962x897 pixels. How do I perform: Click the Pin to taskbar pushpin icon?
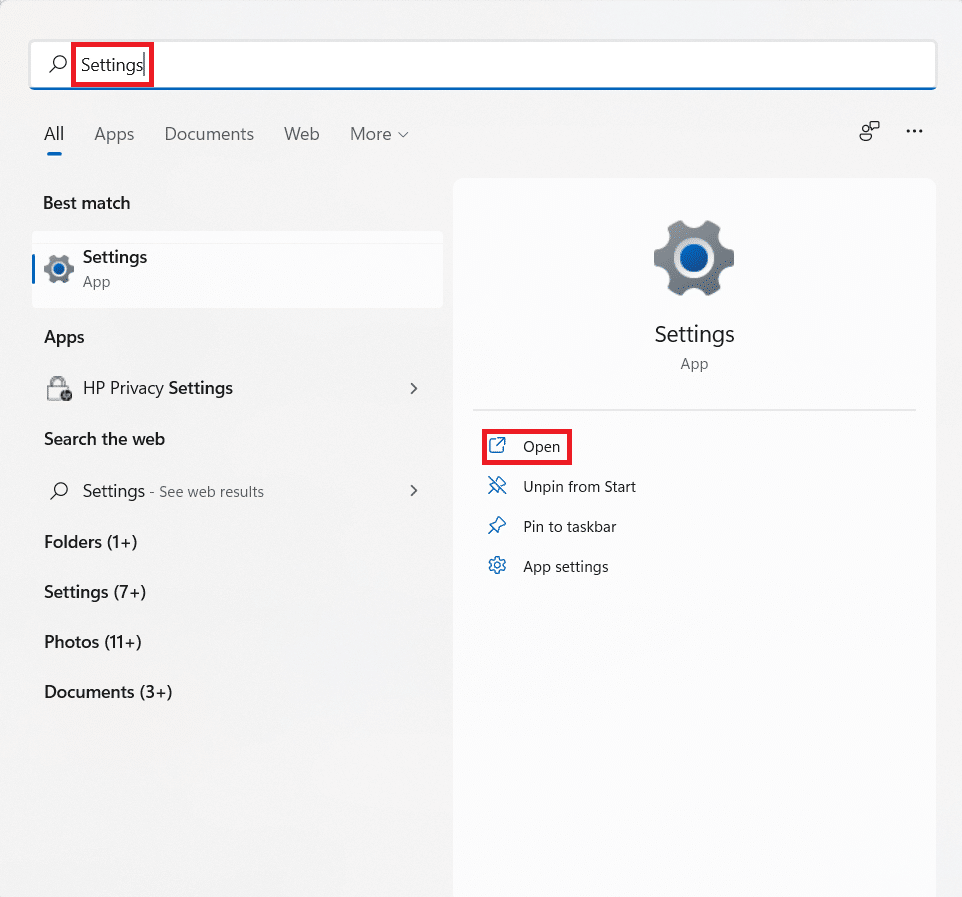tap(497, 526)
